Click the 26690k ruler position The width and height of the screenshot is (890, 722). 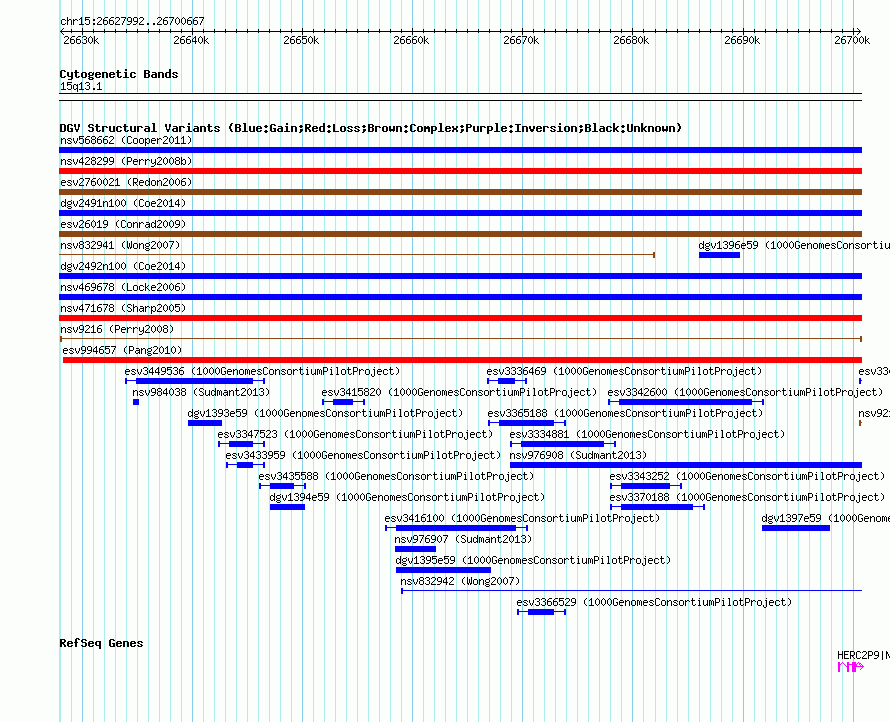(741, 40)
